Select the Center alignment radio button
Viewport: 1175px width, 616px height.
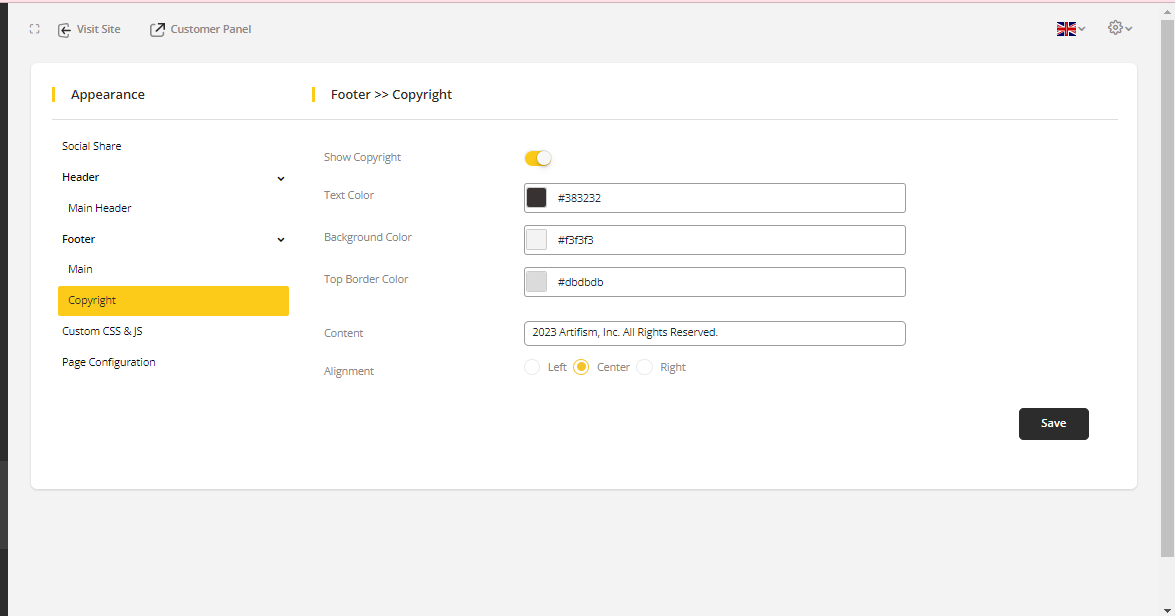(x=581, y=367)
